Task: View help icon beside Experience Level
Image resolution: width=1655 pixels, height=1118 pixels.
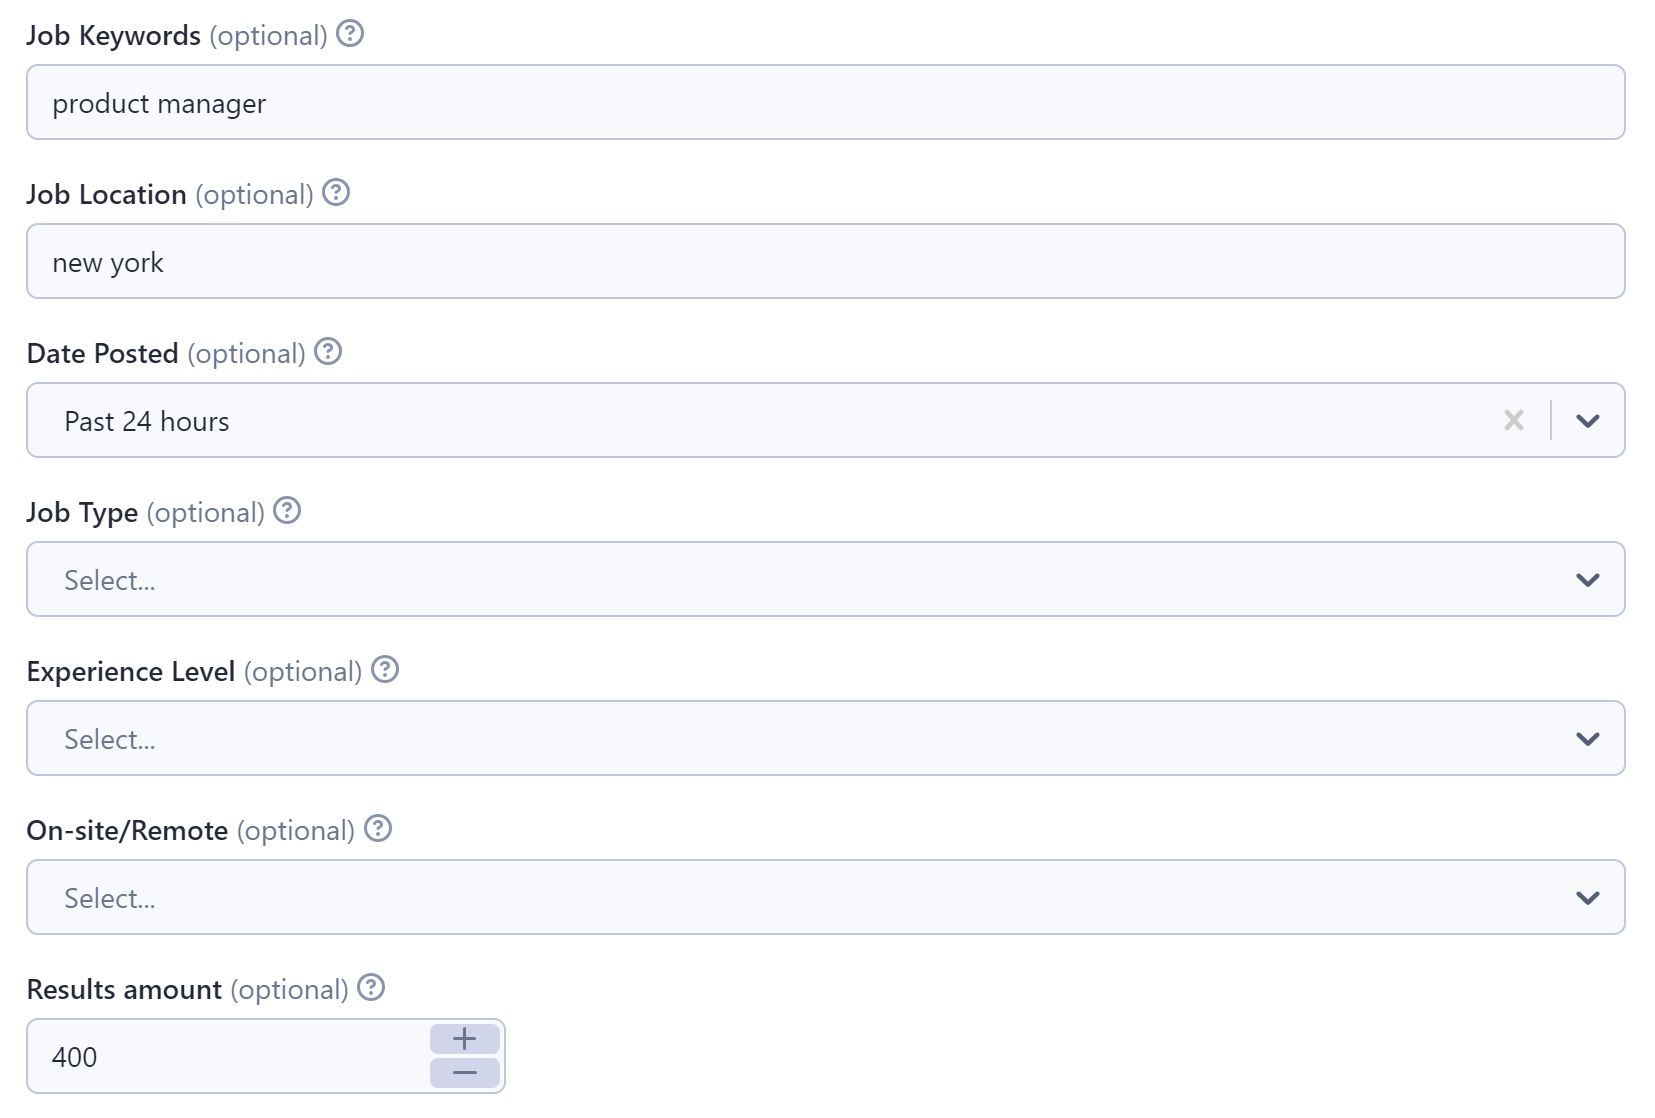Action: point(385,670)
